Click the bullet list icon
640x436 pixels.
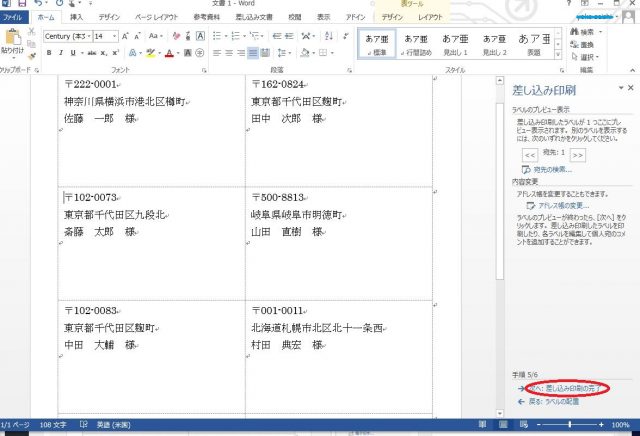tap(216, 36)
